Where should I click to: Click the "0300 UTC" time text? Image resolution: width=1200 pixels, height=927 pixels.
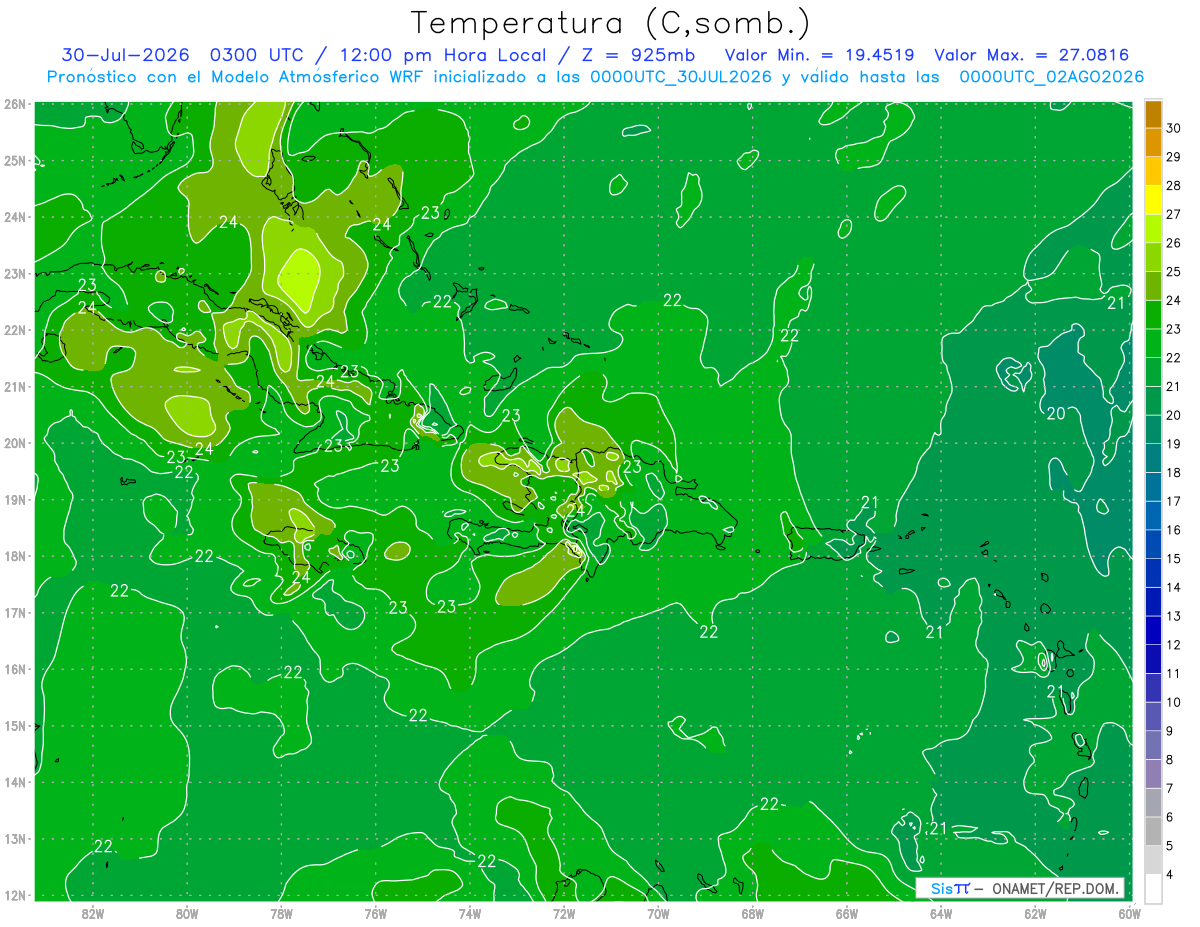[x=256, y=55]
